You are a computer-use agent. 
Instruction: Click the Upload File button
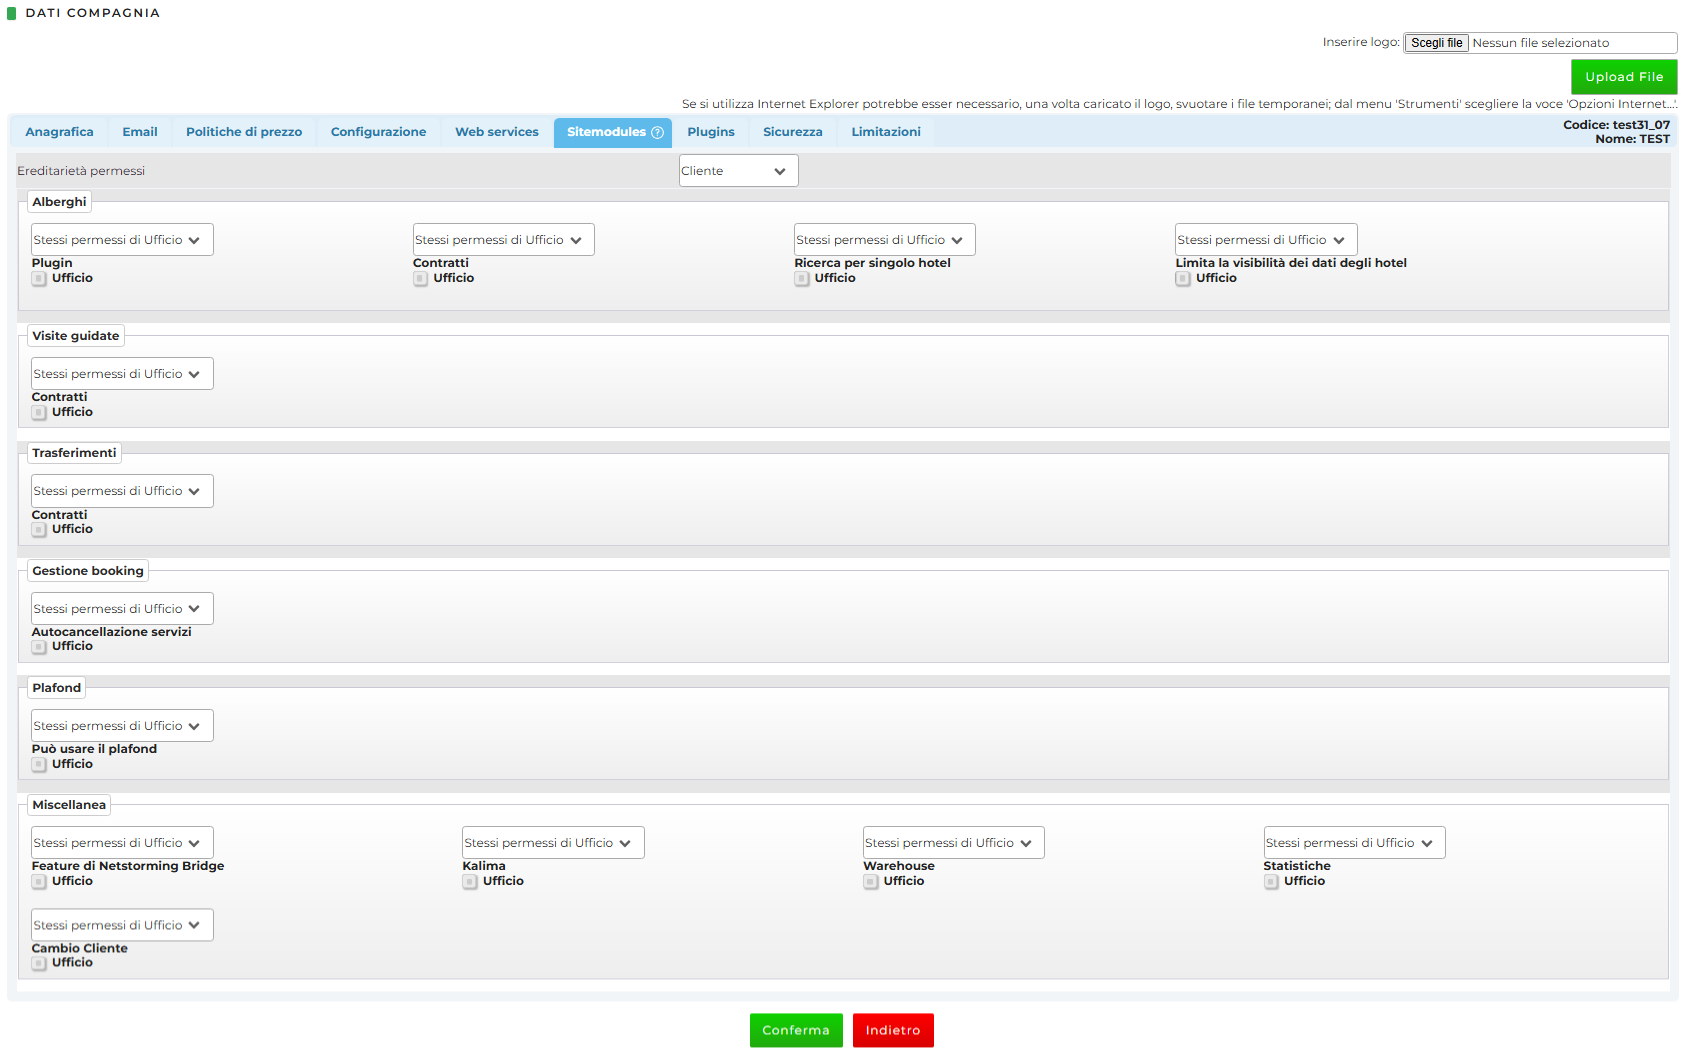(x=1623, y=77)
